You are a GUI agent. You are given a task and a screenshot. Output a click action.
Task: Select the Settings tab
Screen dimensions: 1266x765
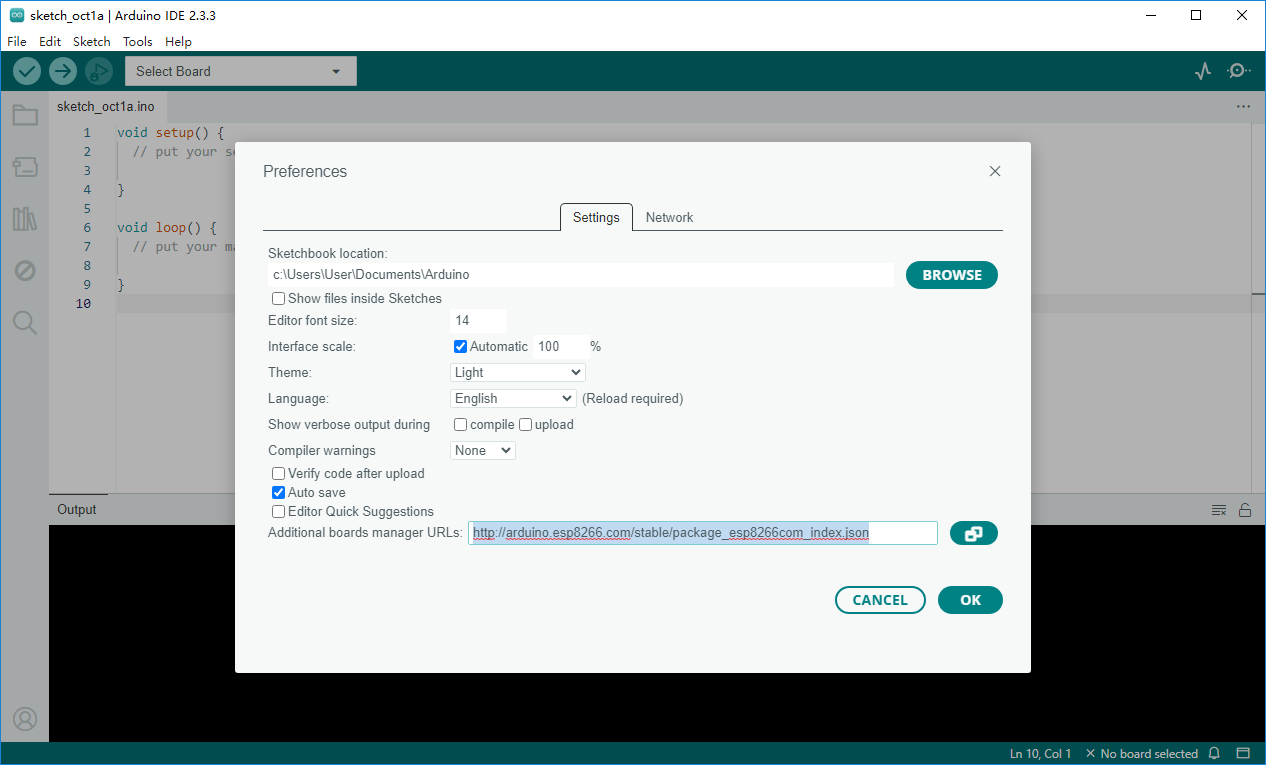[596, 217]
